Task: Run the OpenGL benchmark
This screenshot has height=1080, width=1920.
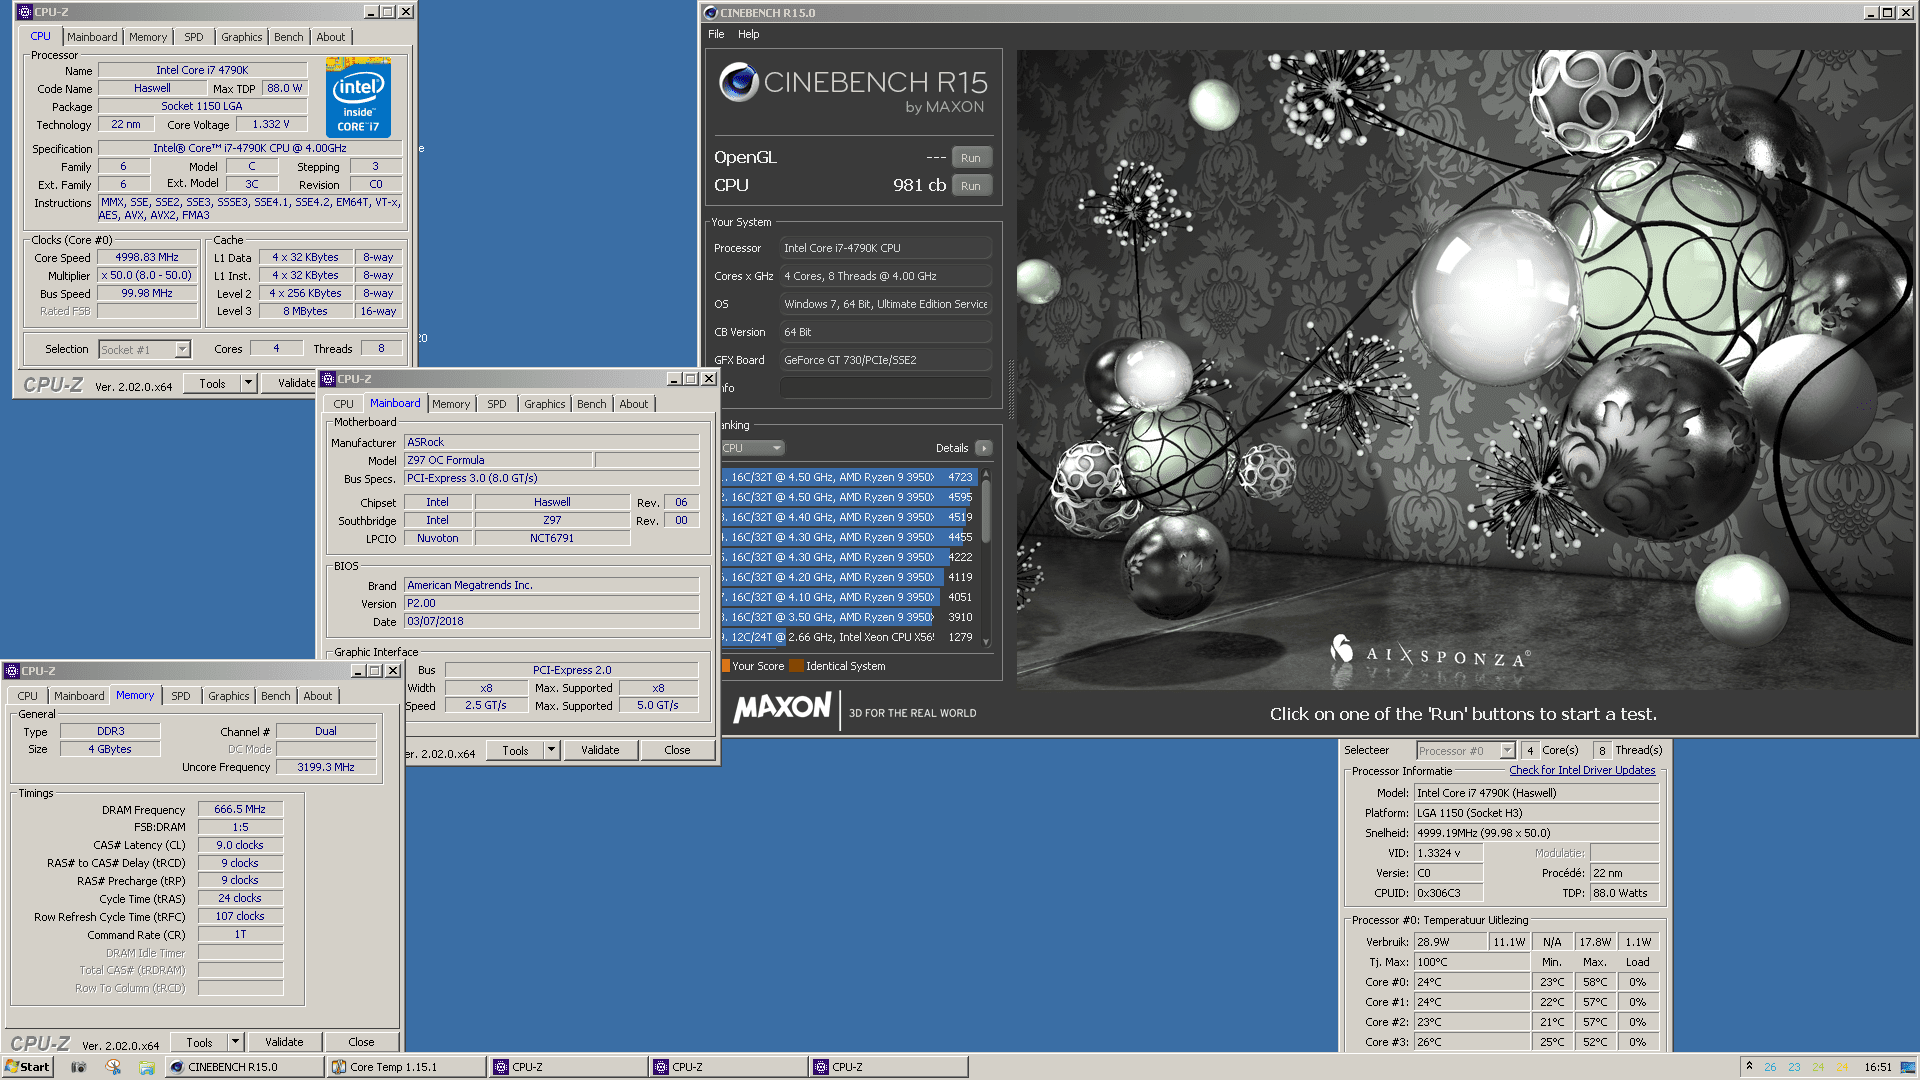Action: (x=970, y=158)
